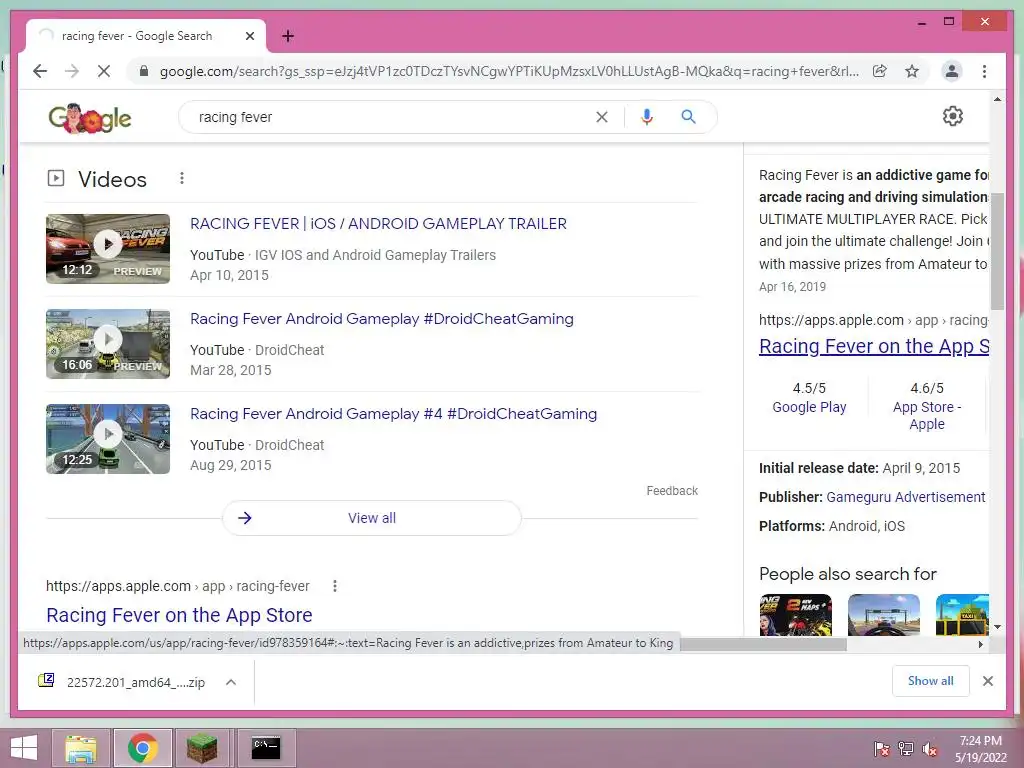Image resolution: width=1024 pixels, height=768 pixels.
Task: Open side panel Racing Fever on the App link
Action: tap(874, 346)
